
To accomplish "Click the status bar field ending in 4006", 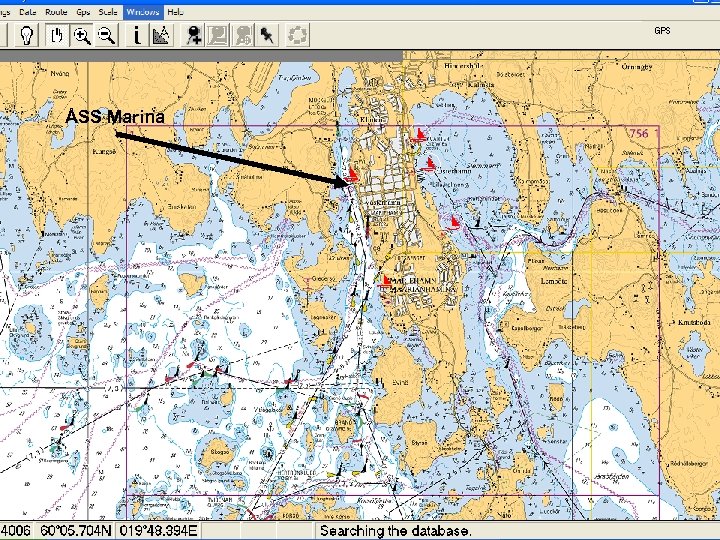I will coord(16,531).
